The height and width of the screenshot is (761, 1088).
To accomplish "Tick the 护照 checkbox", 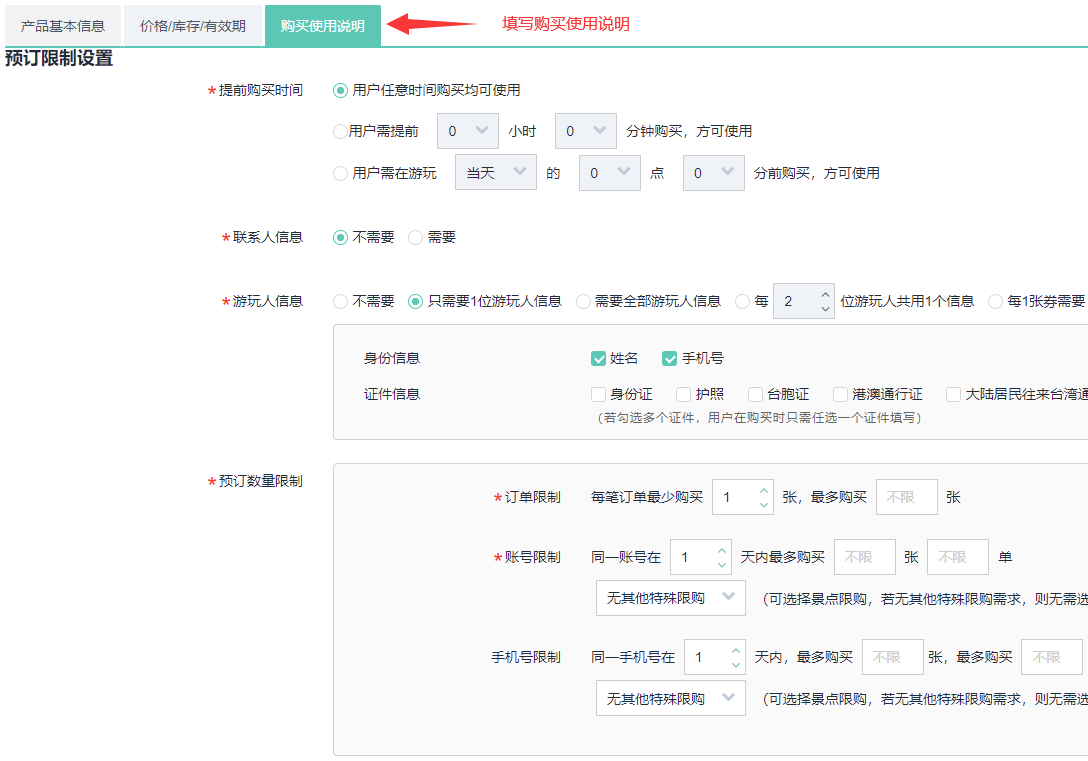I will click(x=684, y=394).
